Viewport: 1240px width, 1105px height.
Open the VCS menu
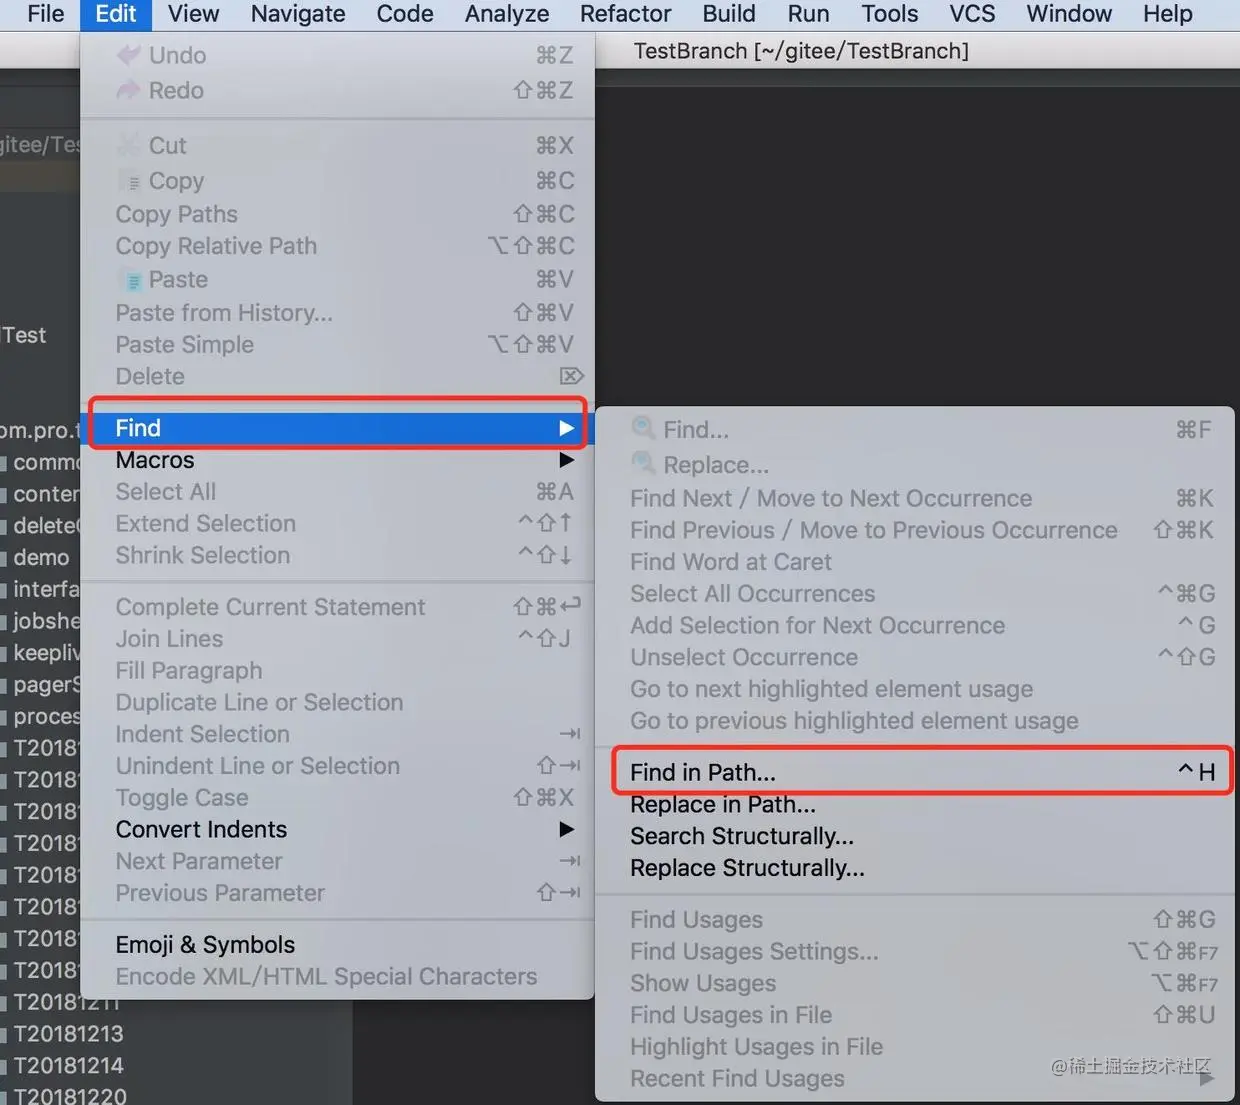click(972, 14)
